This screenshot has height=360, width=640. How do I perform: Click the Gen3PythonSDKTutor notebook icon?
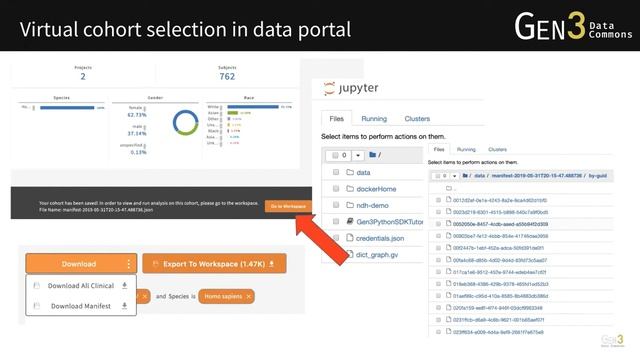350,221
